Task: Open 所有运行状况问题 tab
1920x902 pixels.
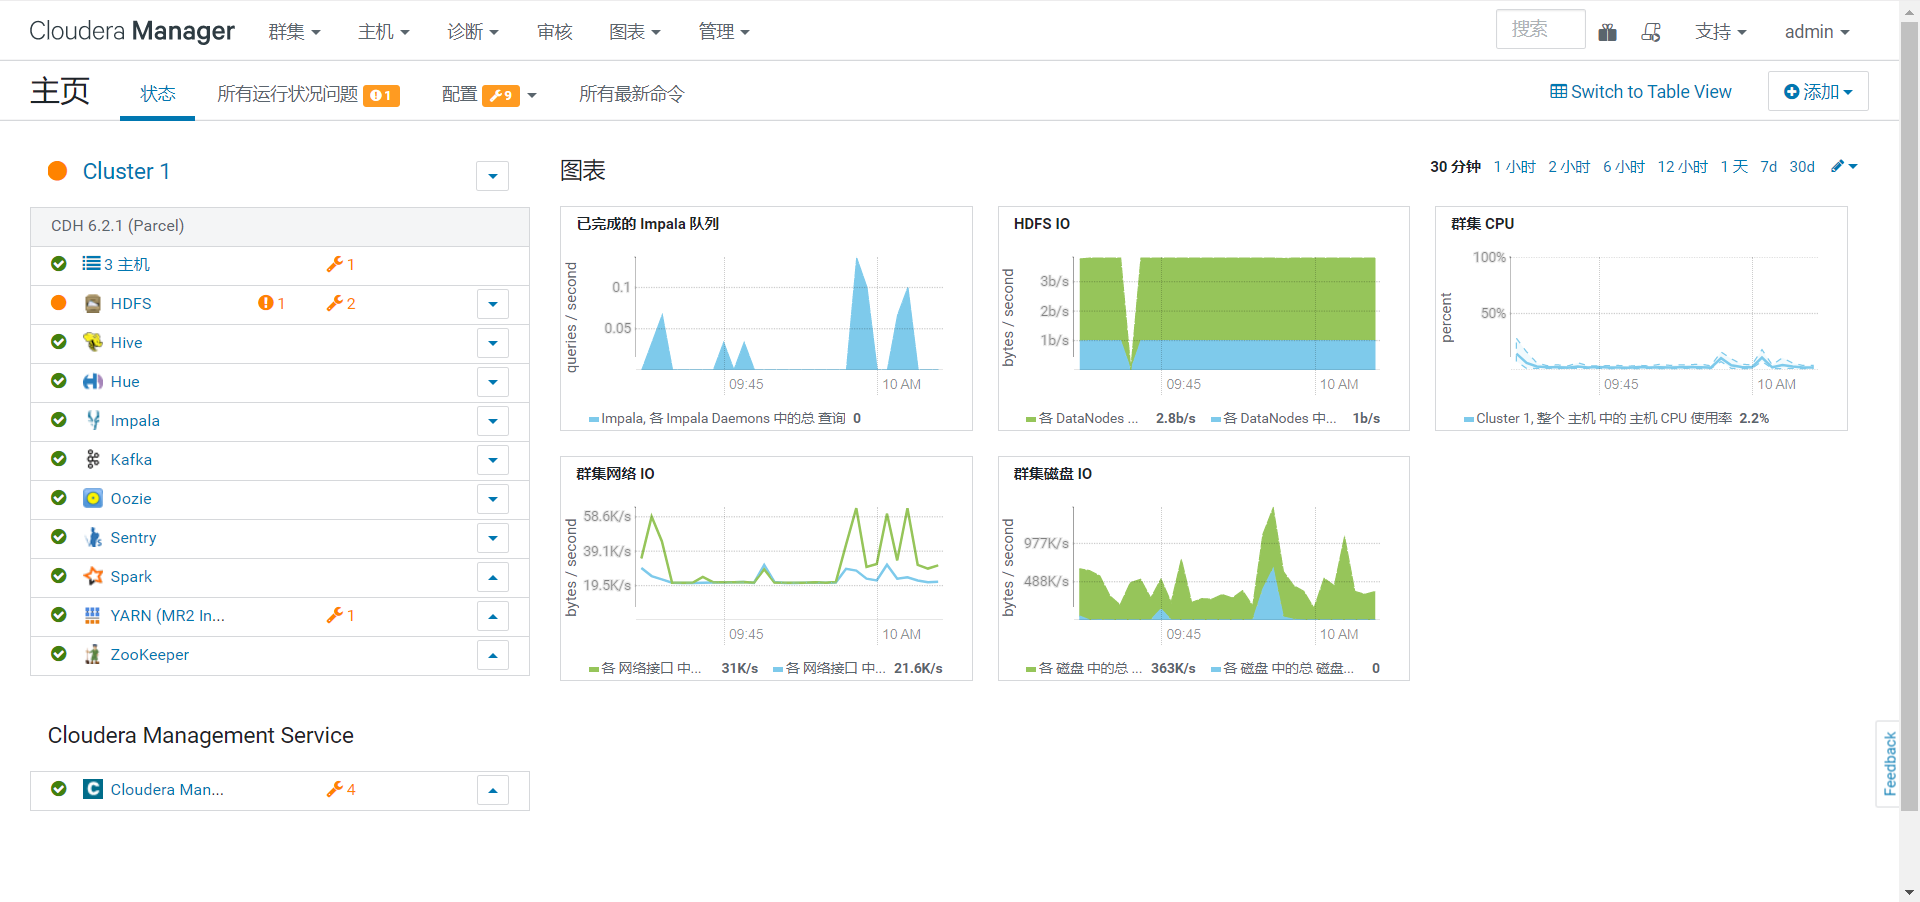Action: (308, 94)
